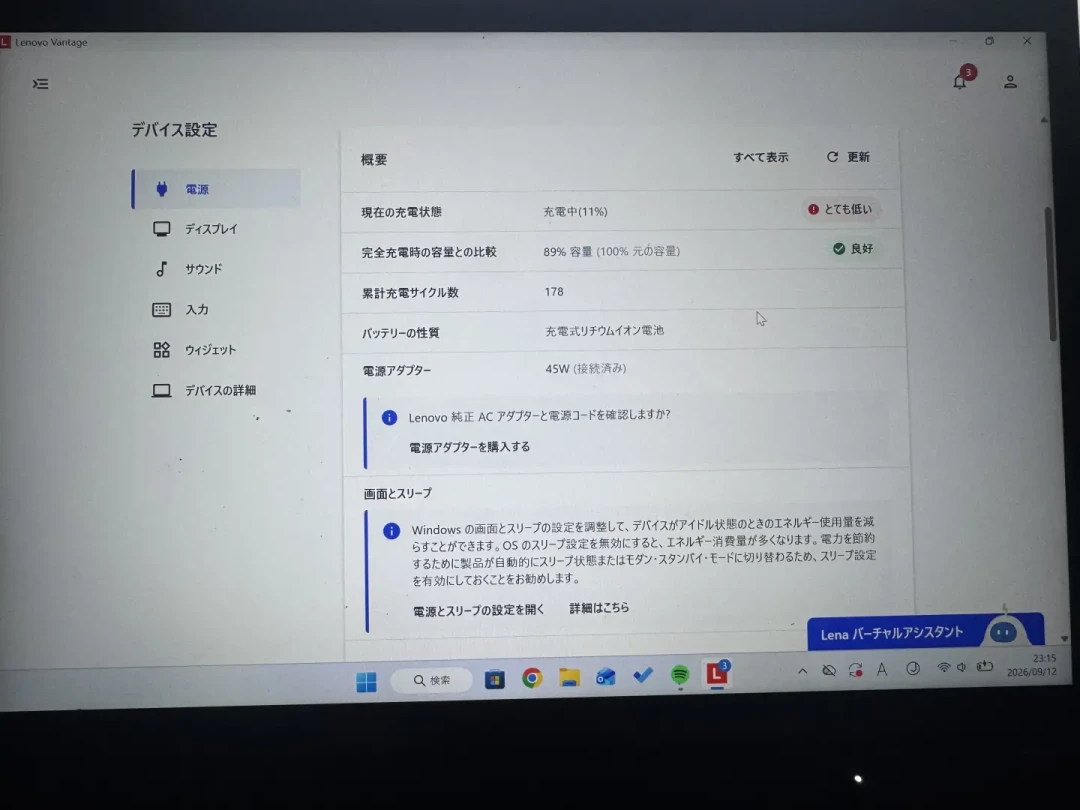
Task: Click the すべて表示 button
Action: tap(760, 157)
